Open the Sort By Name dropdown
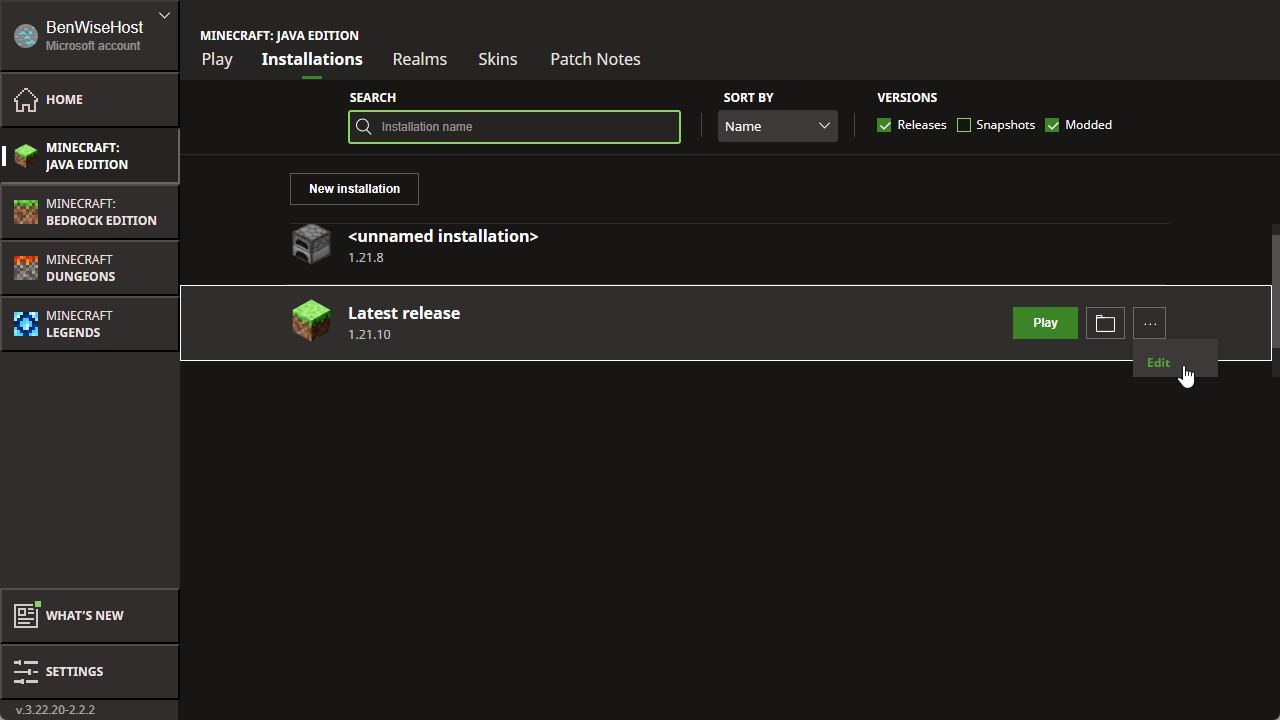The image size is (1280, 720). point(778,126)
